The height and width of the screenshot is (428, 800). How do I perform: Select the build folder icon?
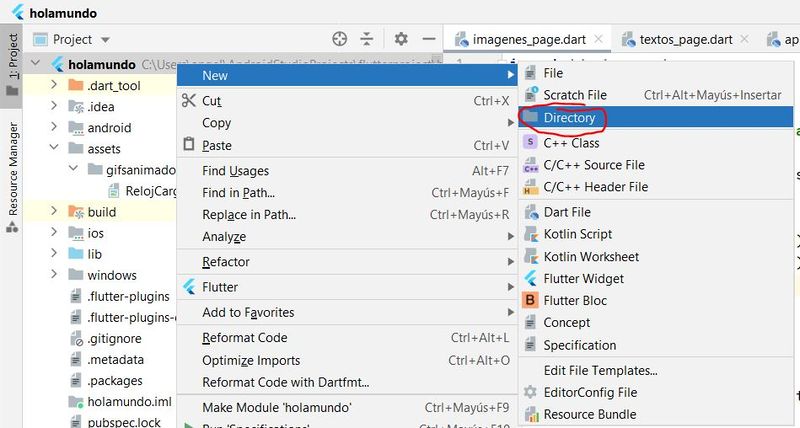click(76, 211)
